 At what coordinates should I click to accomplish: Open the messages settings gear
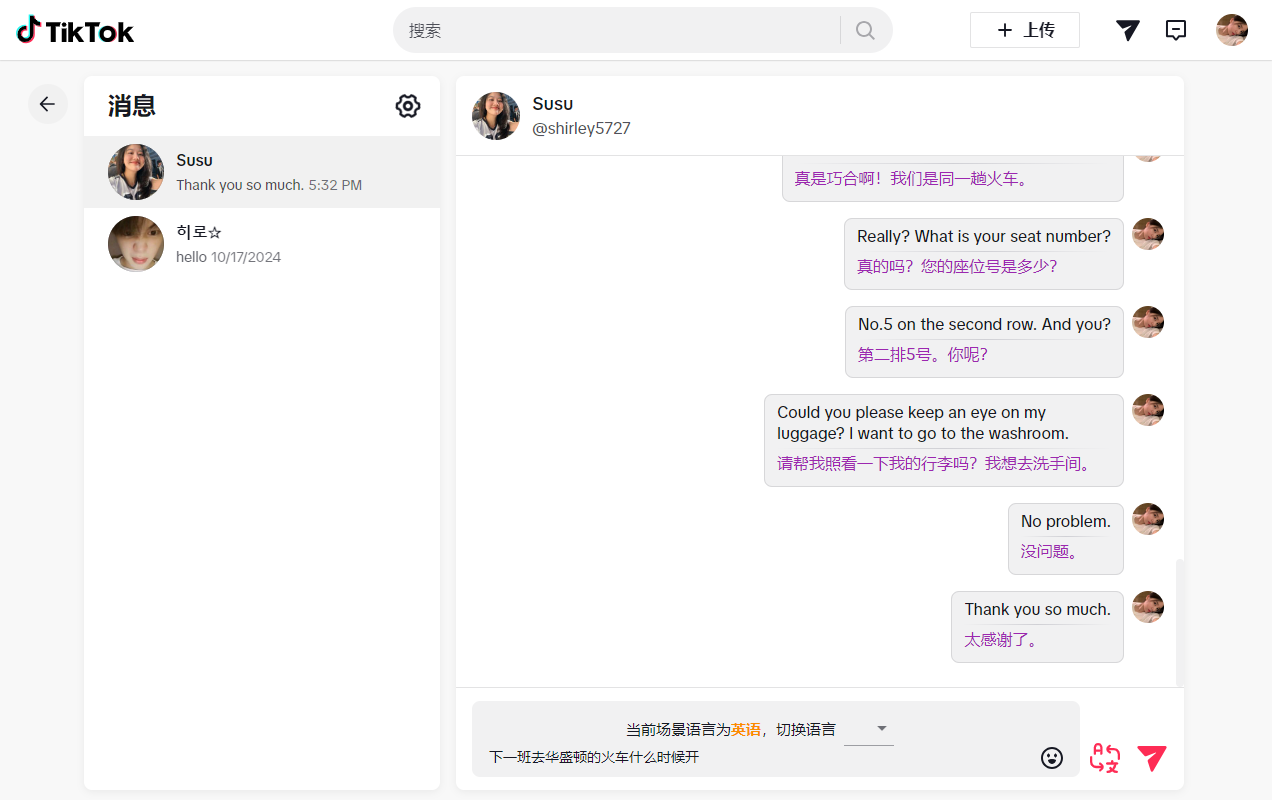pyautogui.click(x=408, y=105)
